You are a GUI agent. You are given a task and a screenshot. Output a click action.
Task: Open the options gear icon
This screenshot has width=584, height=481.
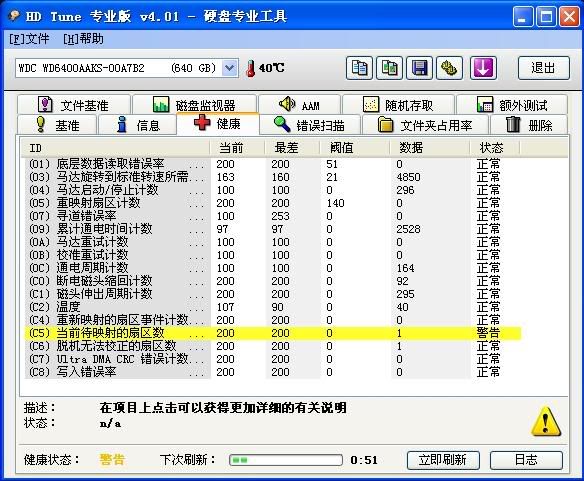(x=450, y=68)
